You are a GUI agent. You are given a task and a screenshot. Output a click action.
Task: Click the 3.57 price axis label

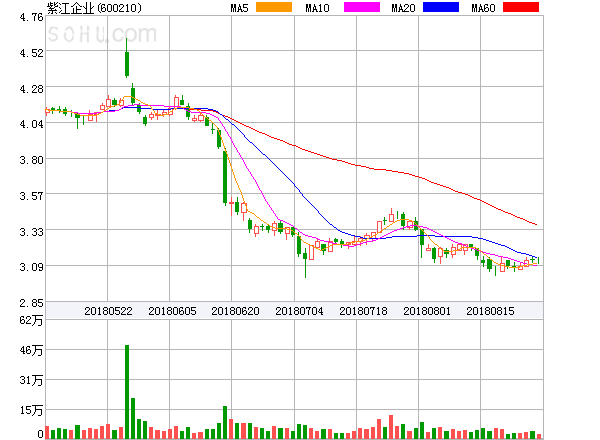(31, 196)
